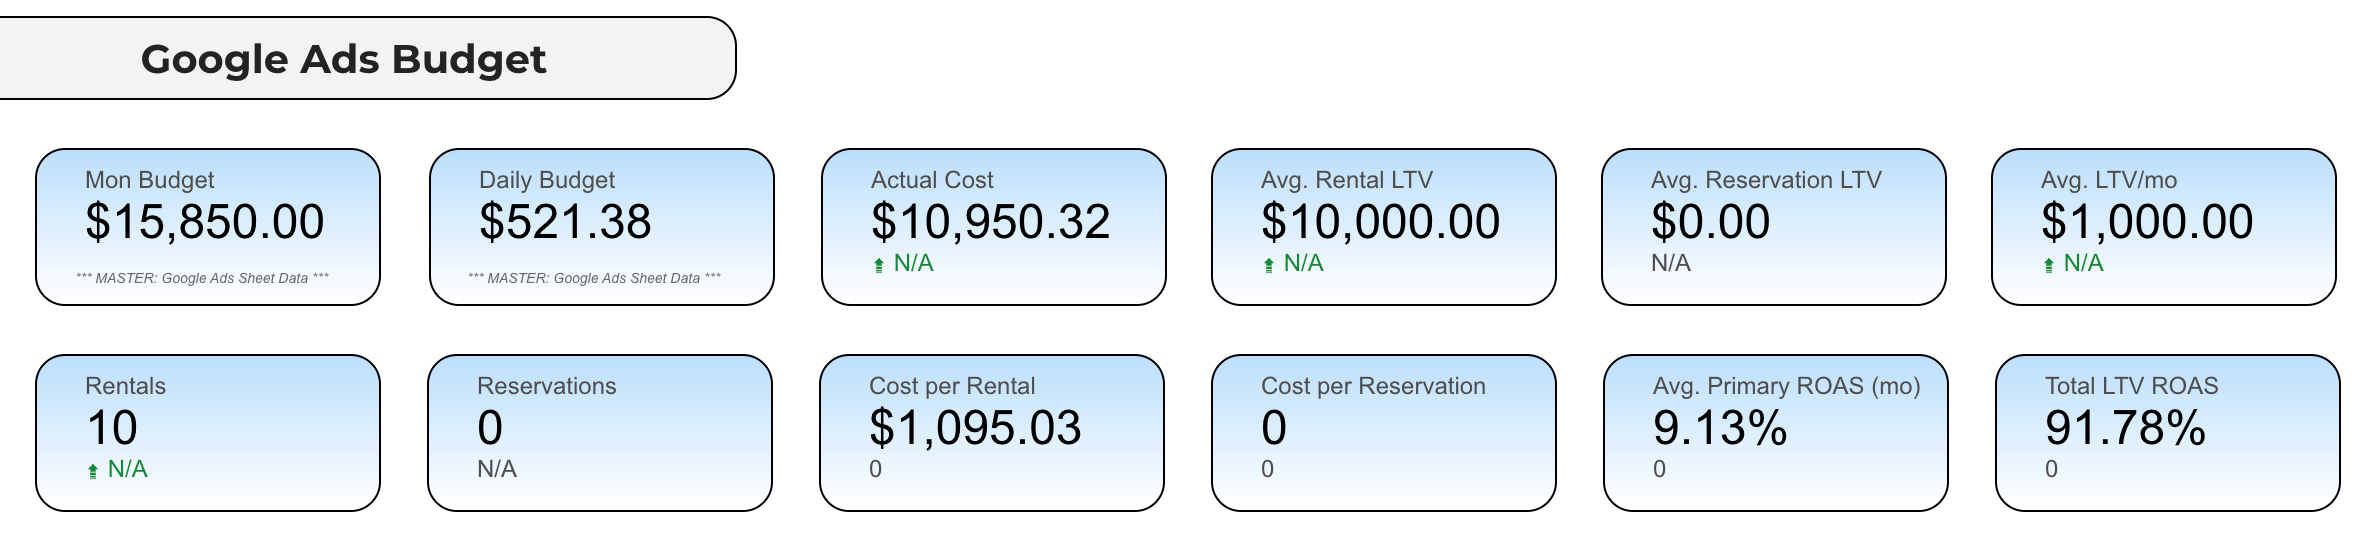Click the Total LTV ROAS 91.78% value
The height and width of the screenshot is (538, 2376).
click(x=2125, y=428)
